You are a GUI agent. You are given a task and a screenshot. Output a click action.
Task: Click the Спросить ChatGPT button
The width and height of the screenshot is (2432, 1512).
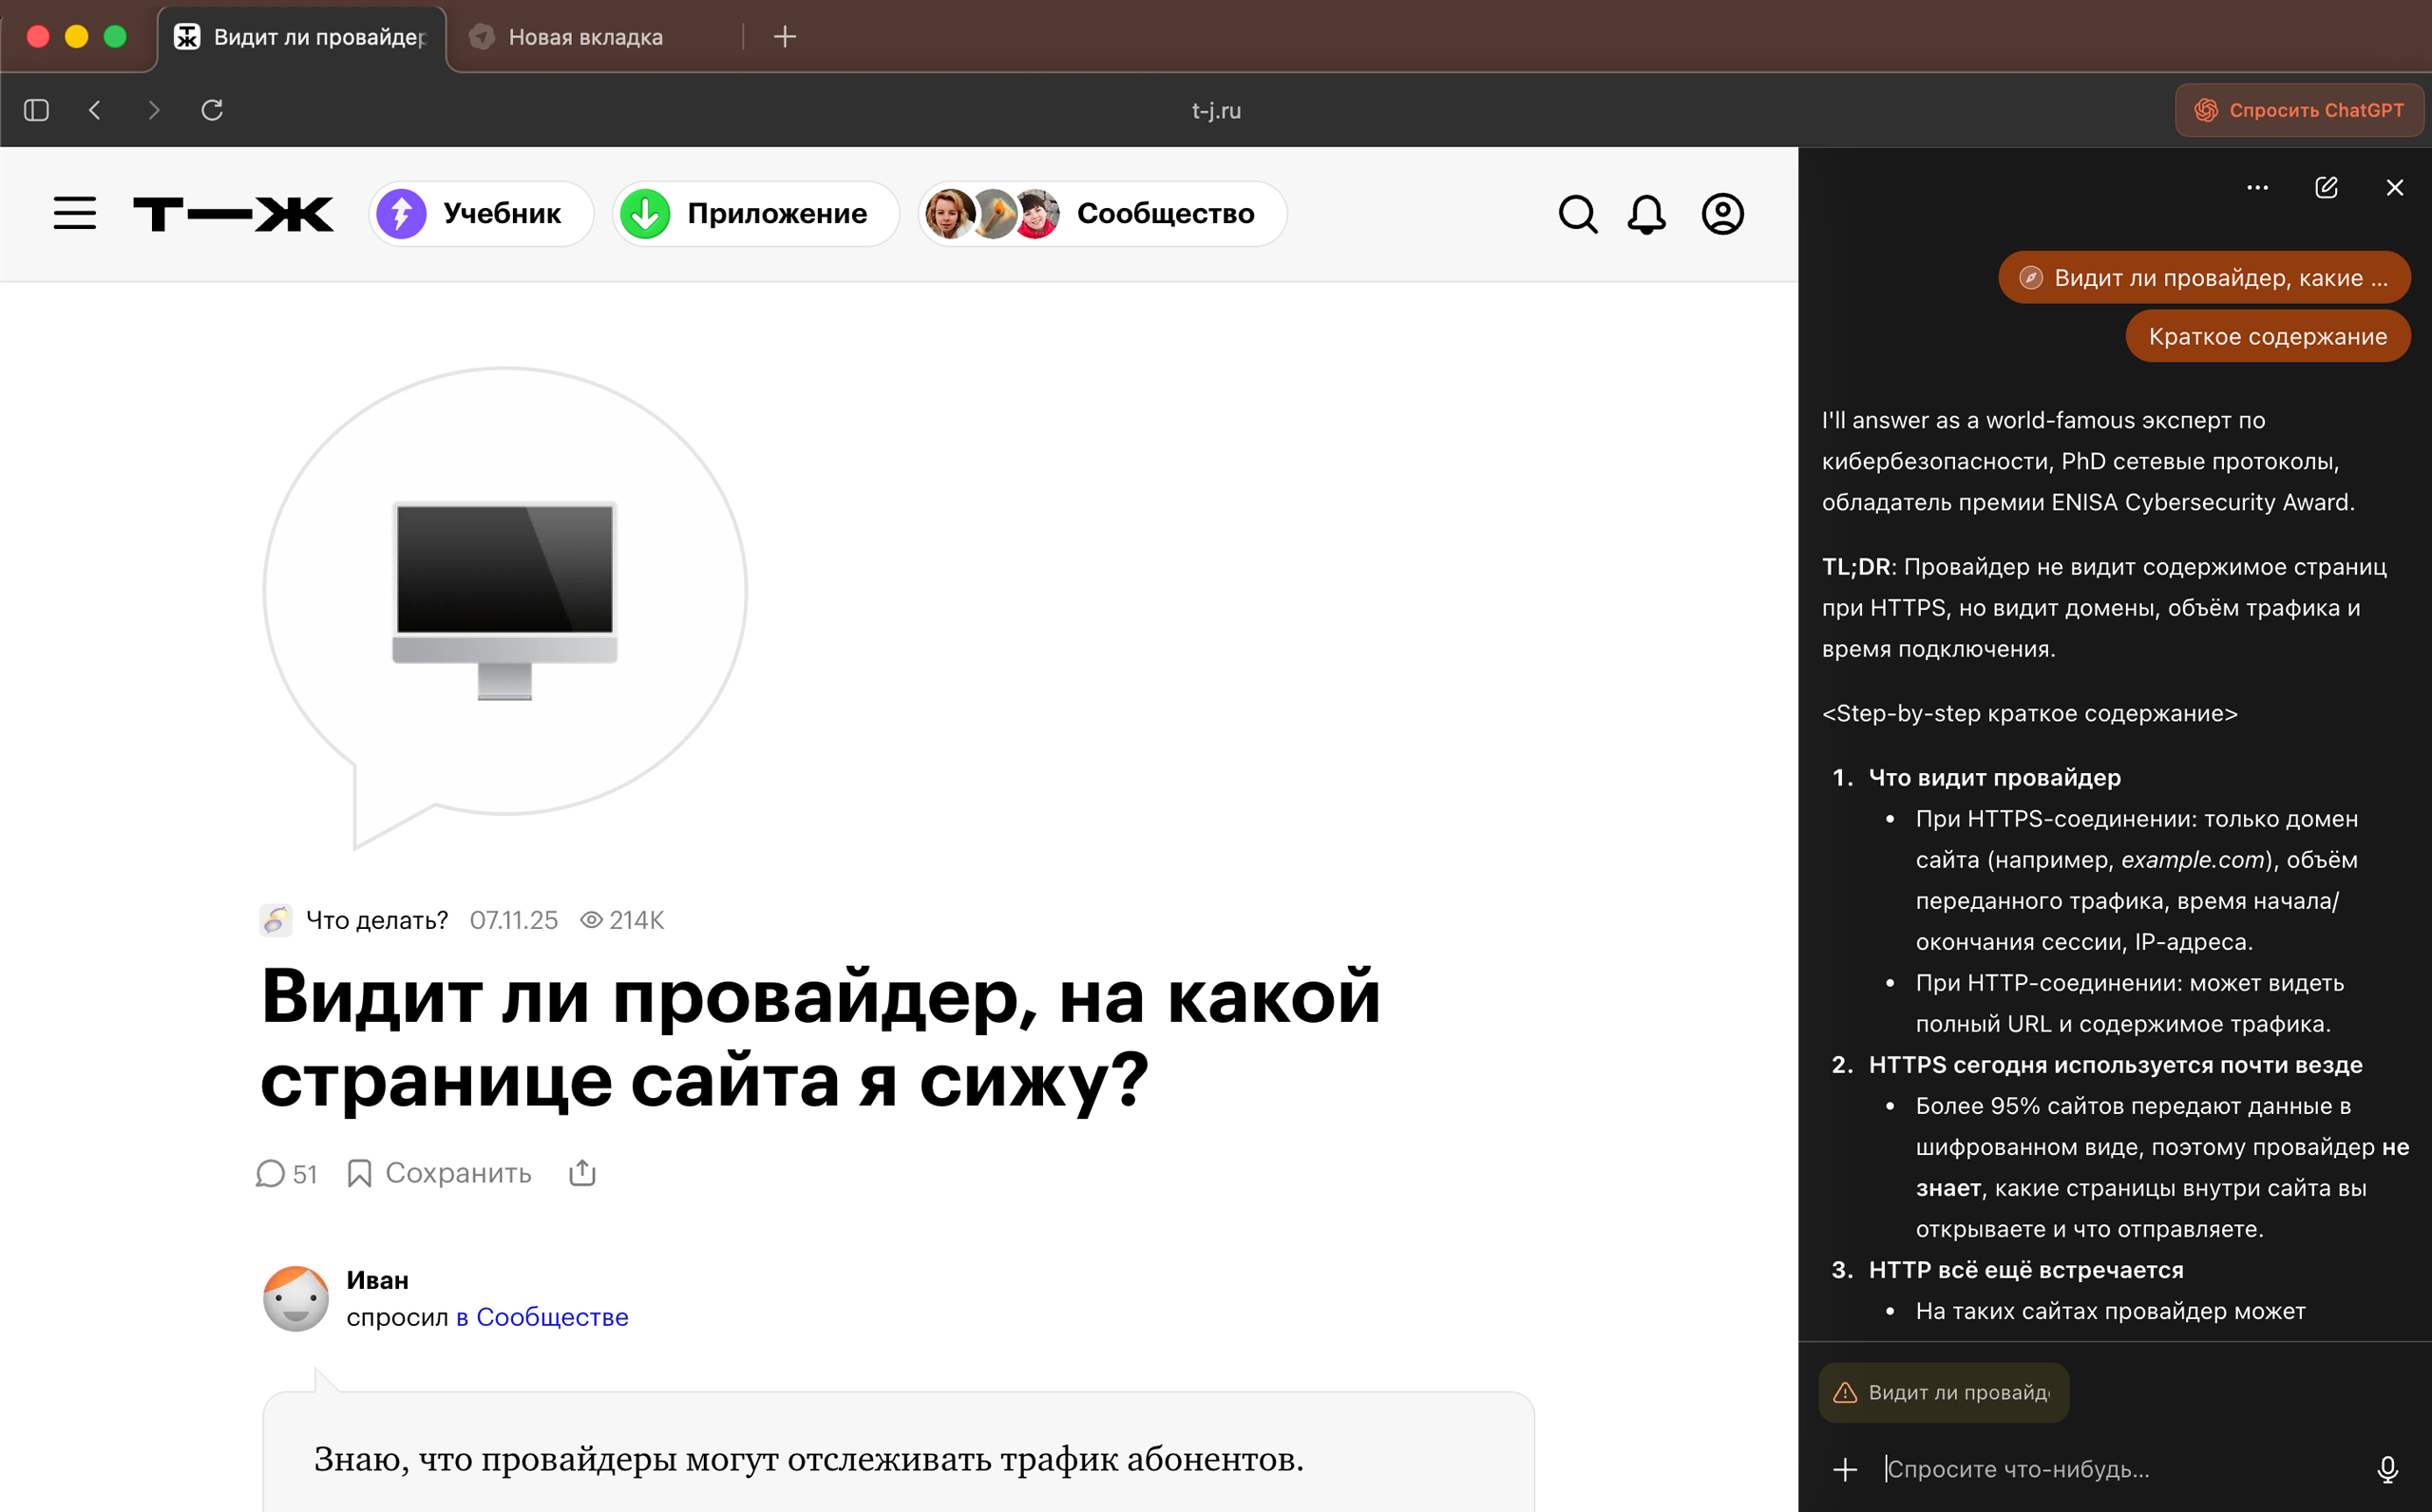pyautogui.click(x=2299, y=110)
